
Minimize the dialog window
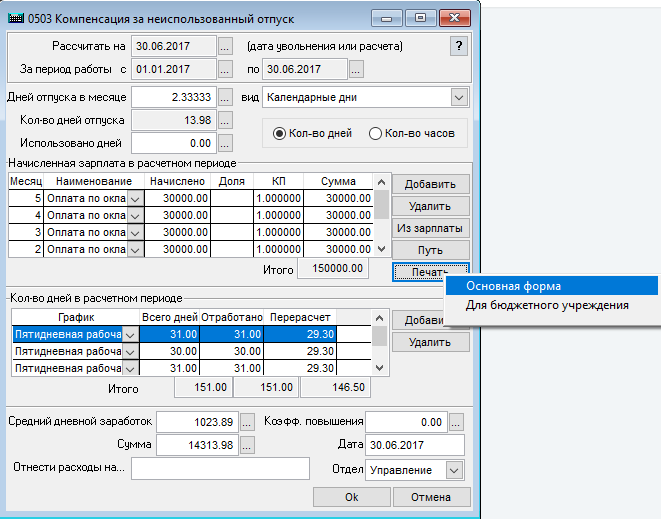(x=387, y=19)
